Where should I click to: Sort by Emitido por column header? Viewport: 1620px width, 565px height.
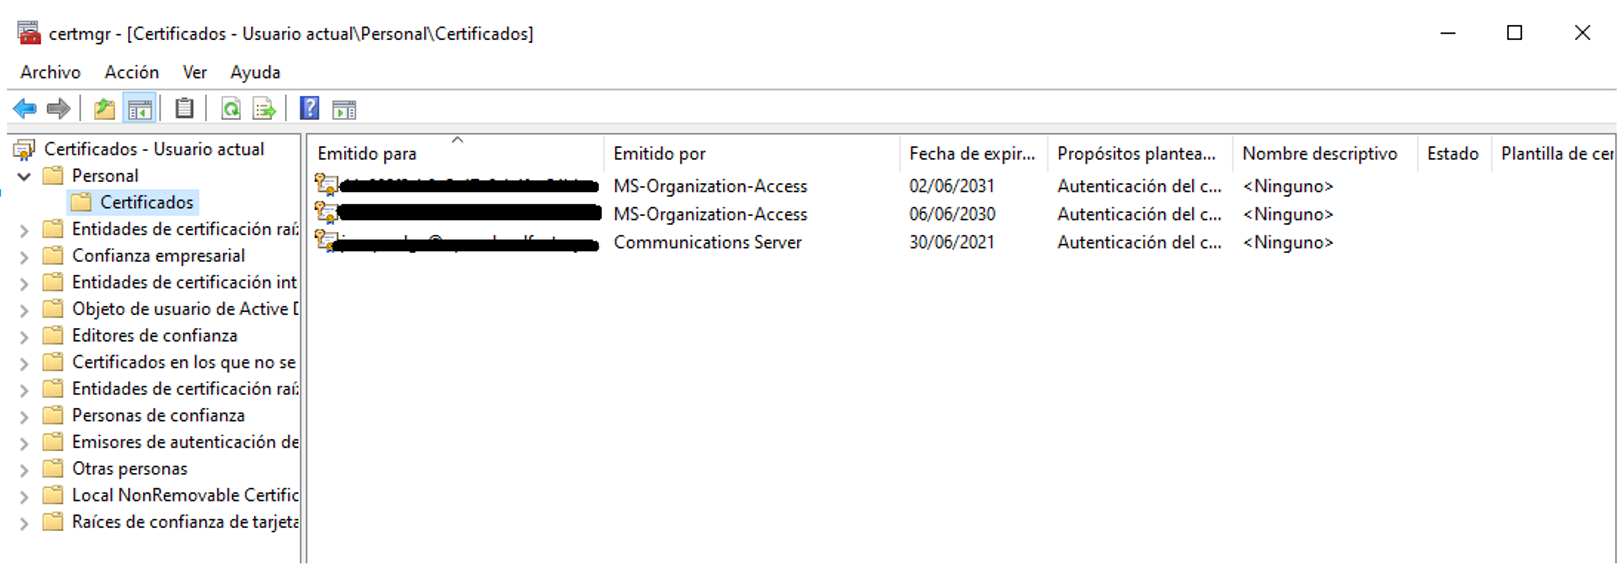pyautogui.click(x=659, y=154)
